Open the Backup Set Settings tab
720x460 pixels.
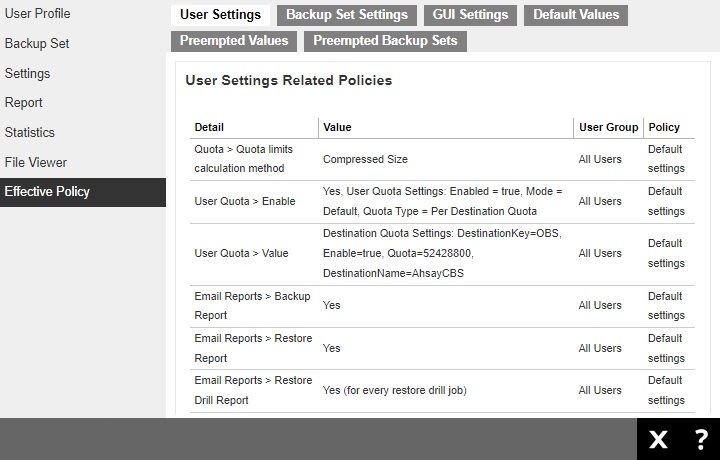tap(347, 15)
